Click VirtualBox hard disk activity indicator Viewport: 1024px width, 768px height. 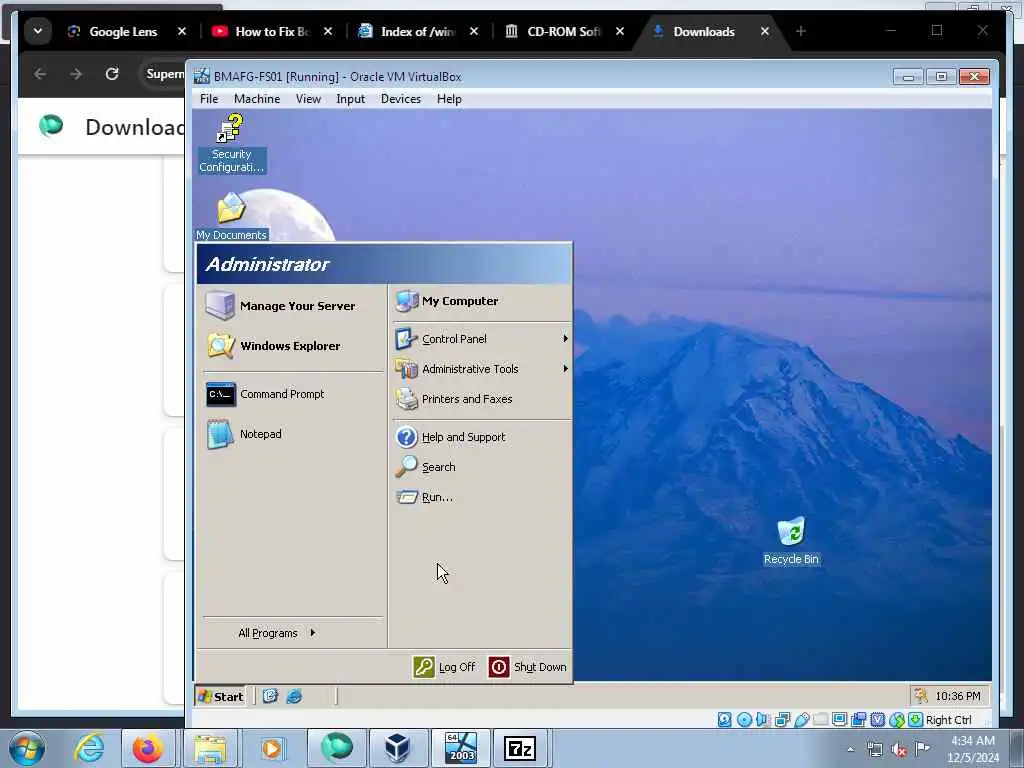coord(725,720)
